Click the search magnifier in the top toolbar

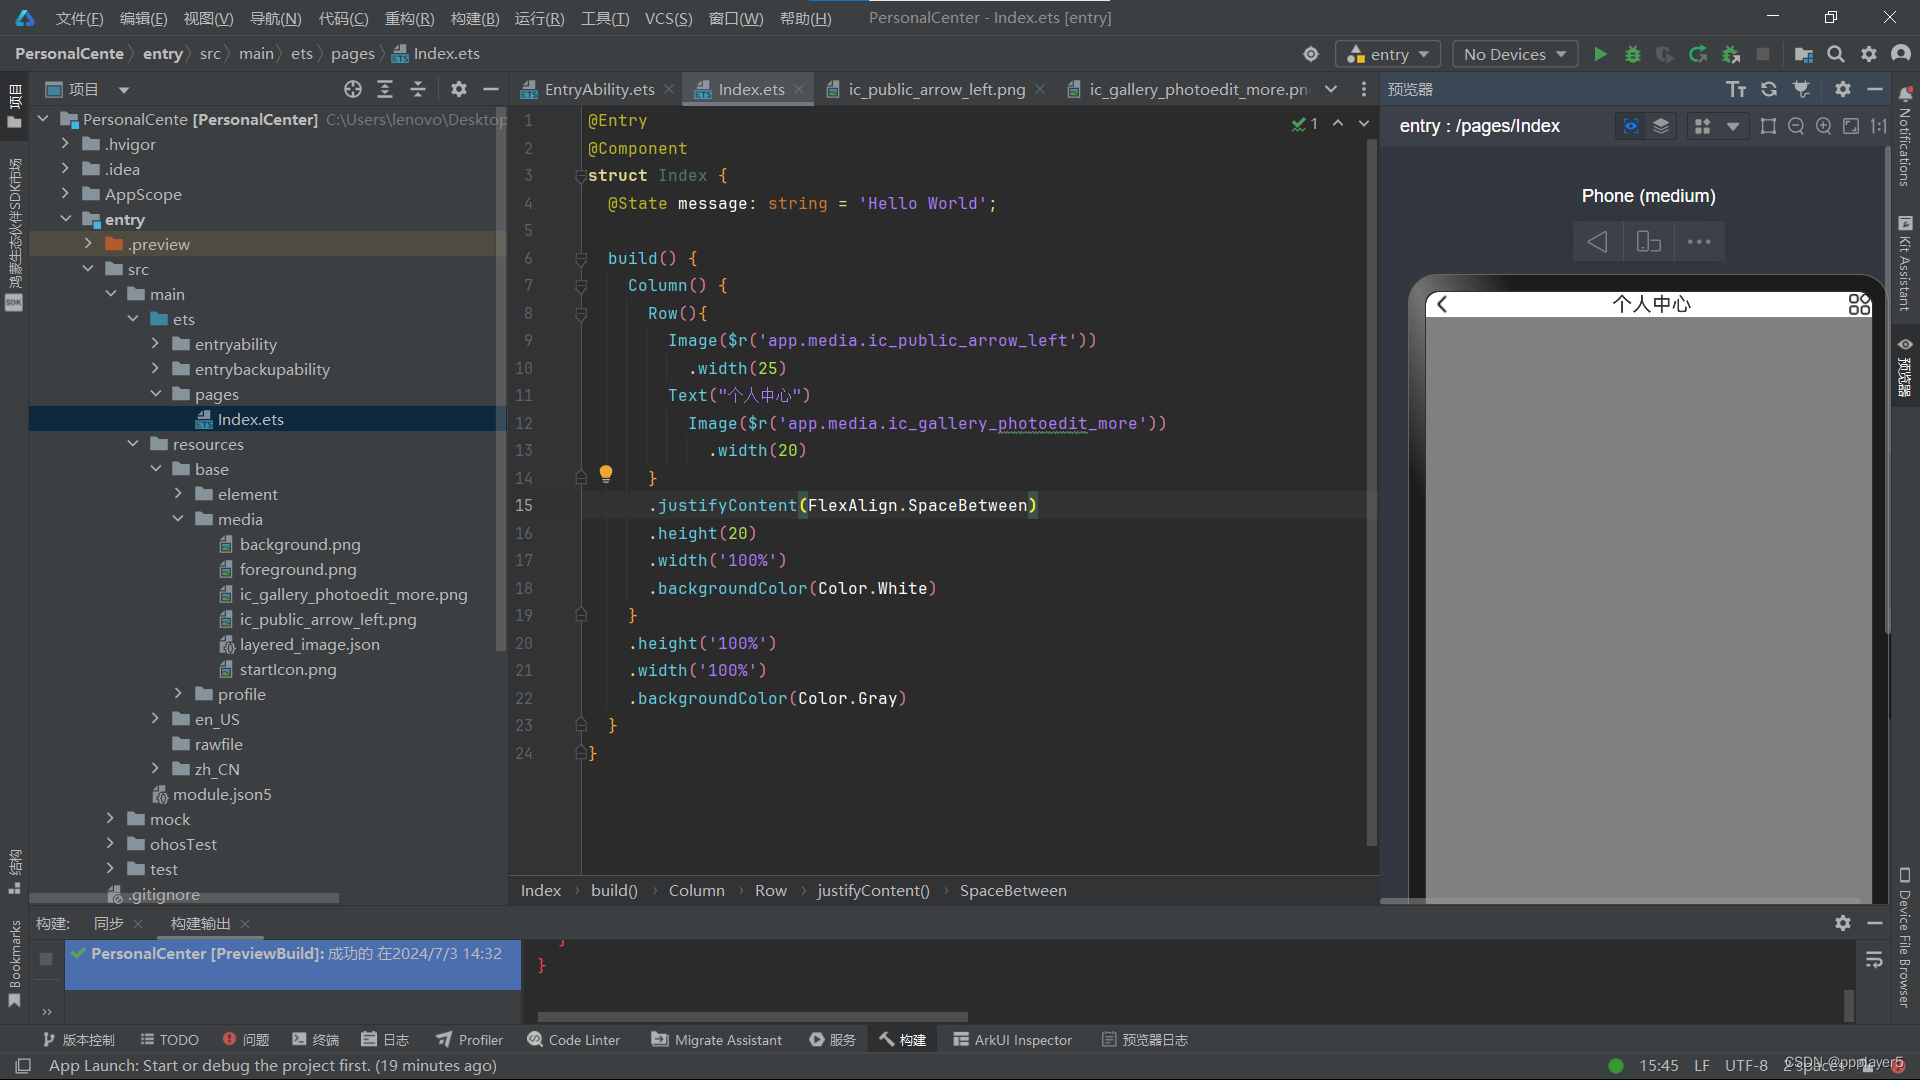point(1836,54)
